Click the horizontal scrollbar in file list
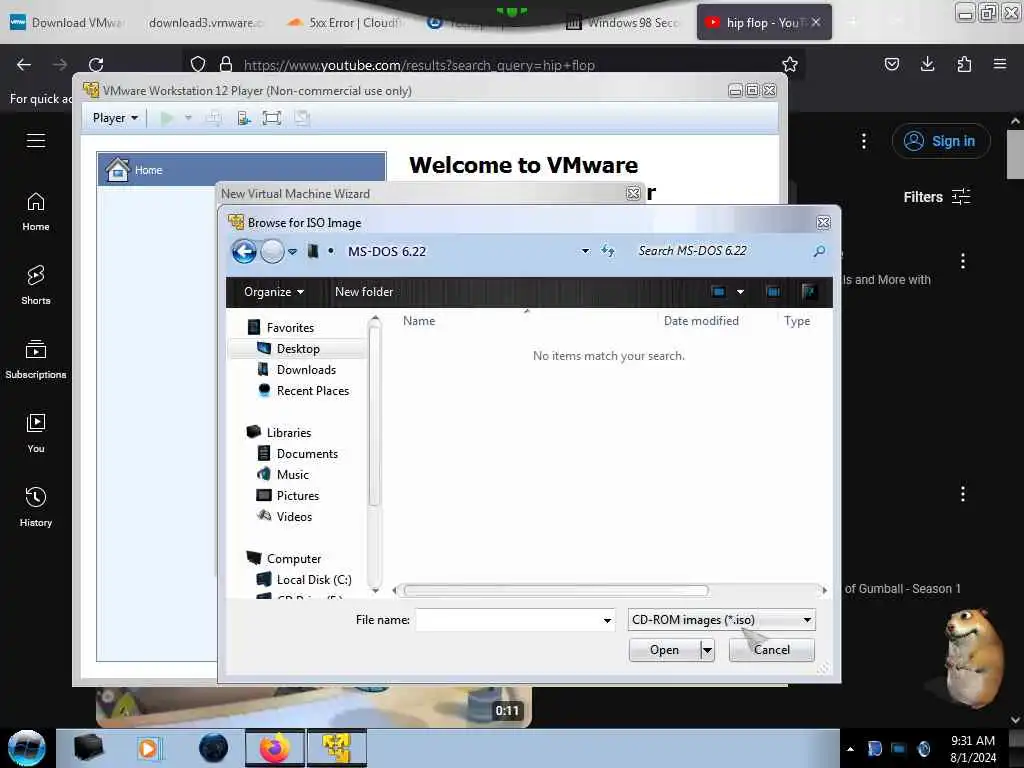Screen dimensions: 1024x768 point(556,590)
